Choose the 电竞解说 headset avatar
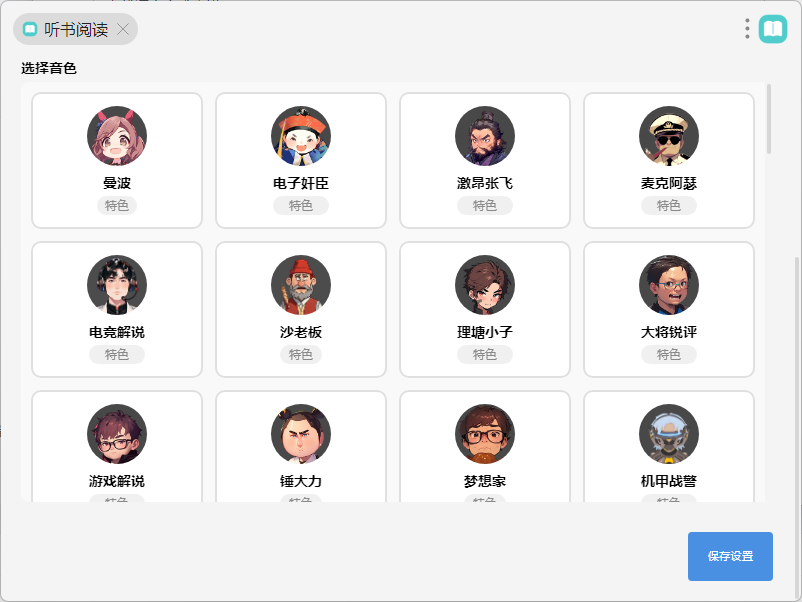This screenshot has height=602, width=802. [117, 285]
